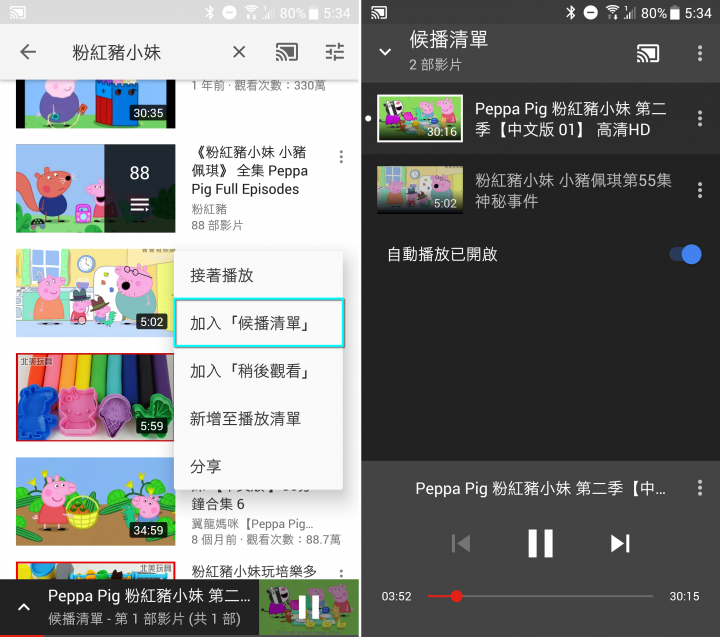This screenshot has width=720, height=637.
Task: Select 分享 from context menu
Action: pos(259,466)
